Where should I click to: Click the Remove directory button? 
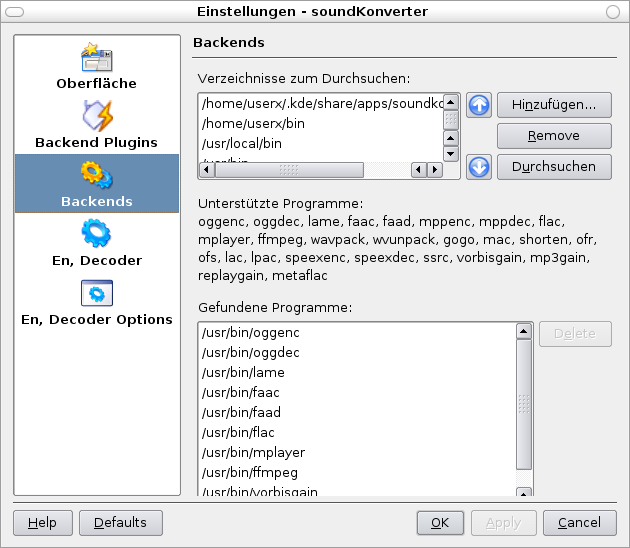click(554, 136)
